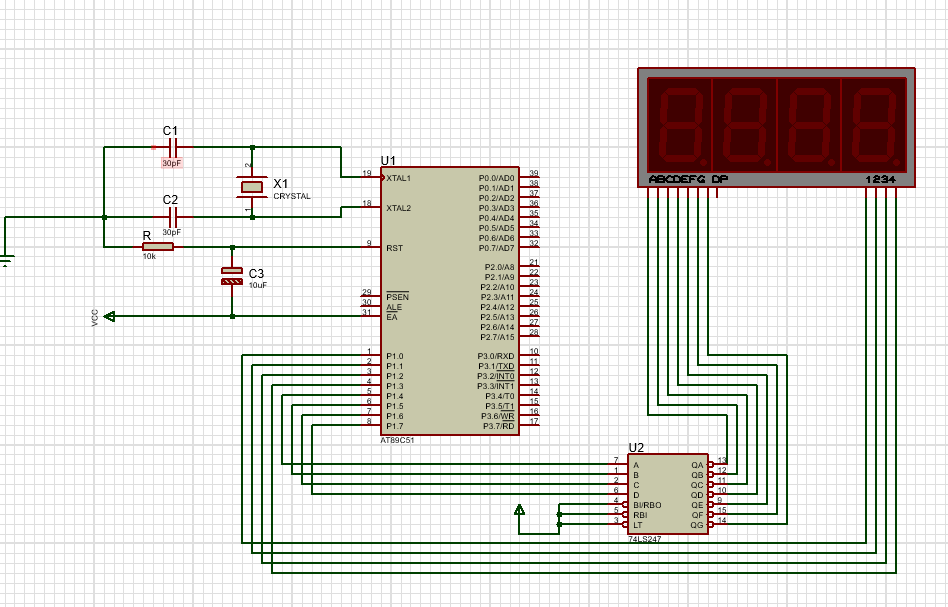Click the P3.0/RXD pin label

pyautogui.click(x=496, y=357)
